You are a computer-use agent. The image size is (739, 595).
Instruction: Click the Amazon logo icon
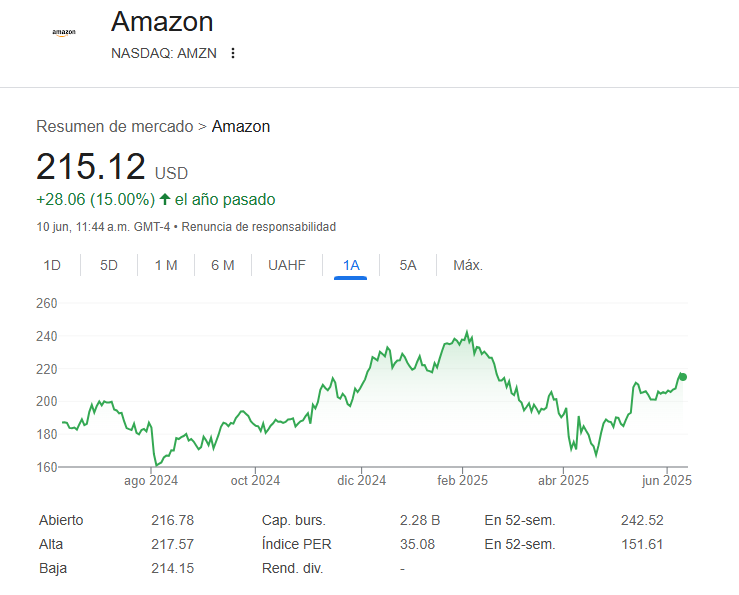coord(63,33)
